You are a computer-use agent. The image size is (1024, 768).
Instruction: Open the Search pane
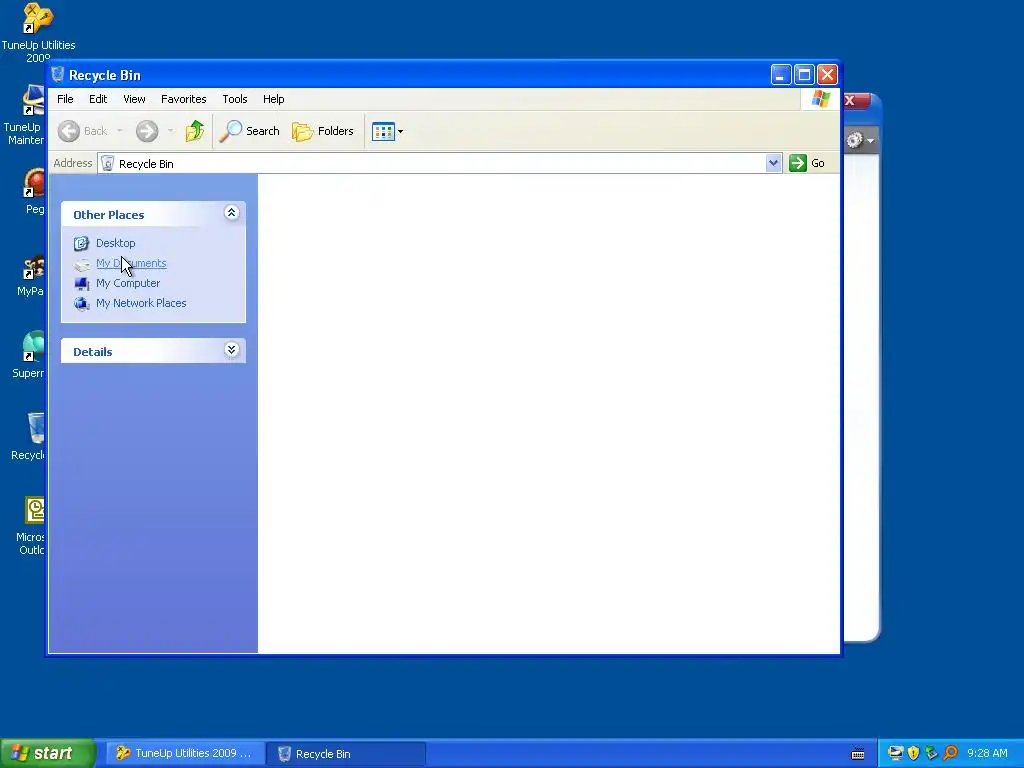tap(249, 131)
